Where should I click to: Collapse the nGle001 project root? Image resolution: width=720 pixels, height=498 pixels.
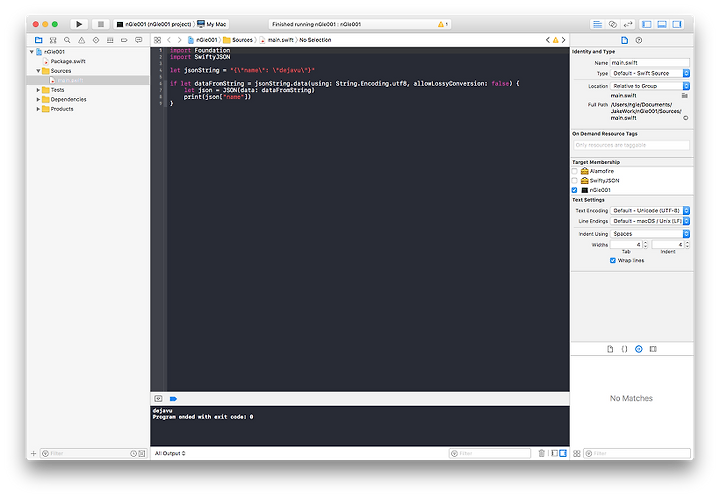coord(32,52)
